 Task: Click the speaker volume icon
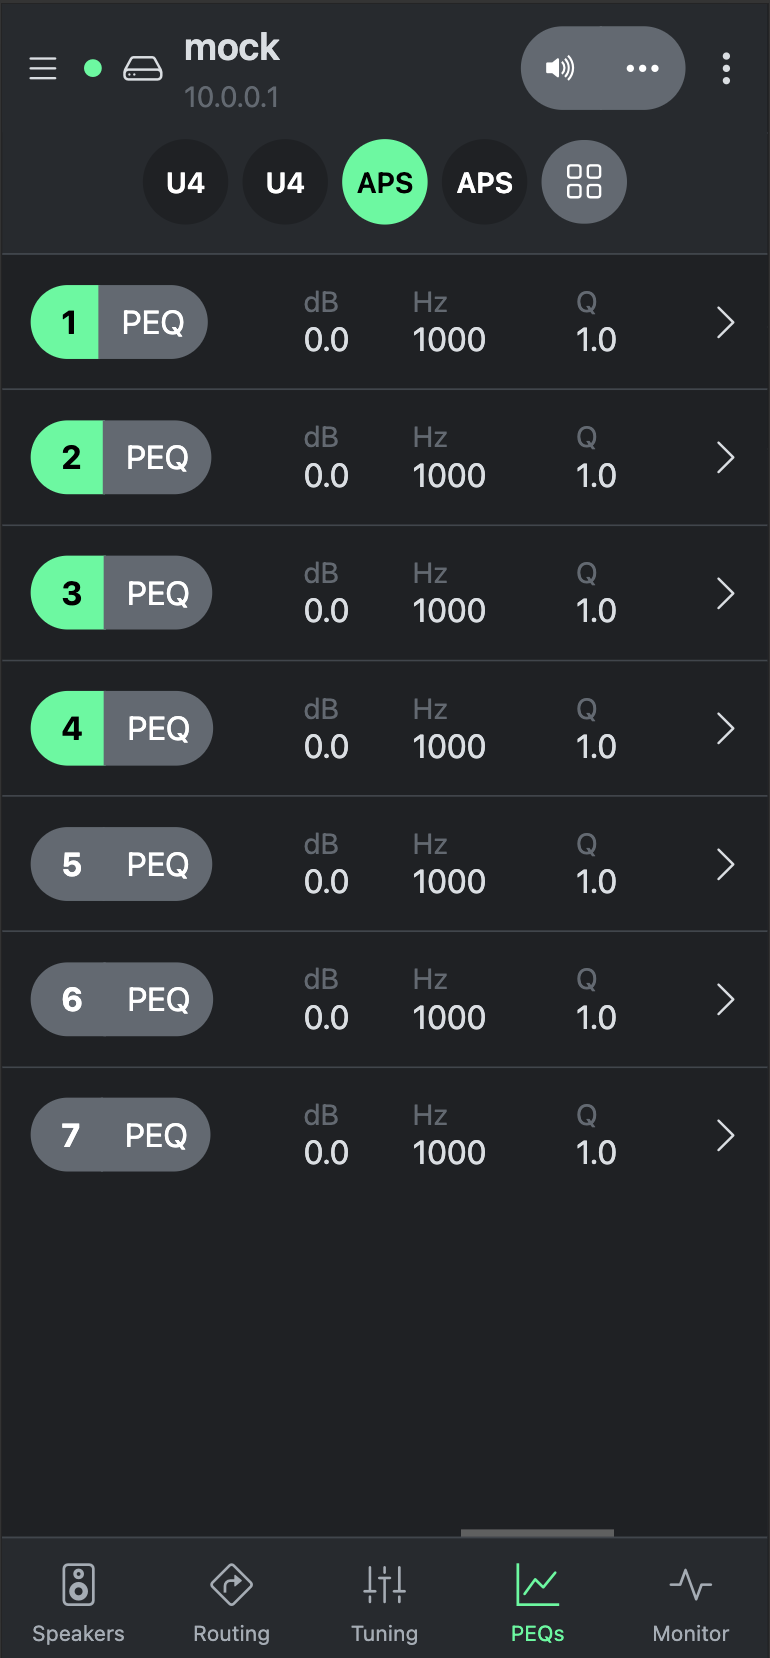click(560, 68)
